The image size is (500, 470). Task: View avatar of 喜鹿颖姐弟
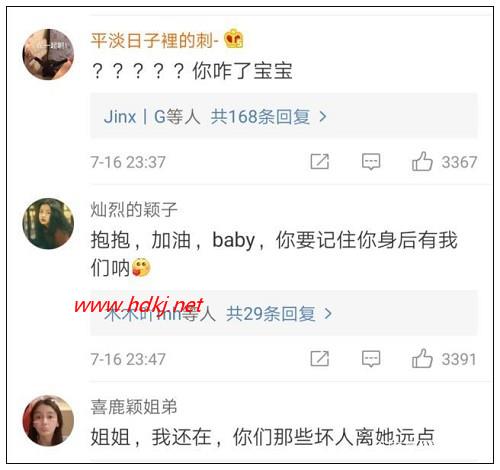[48, 421]
